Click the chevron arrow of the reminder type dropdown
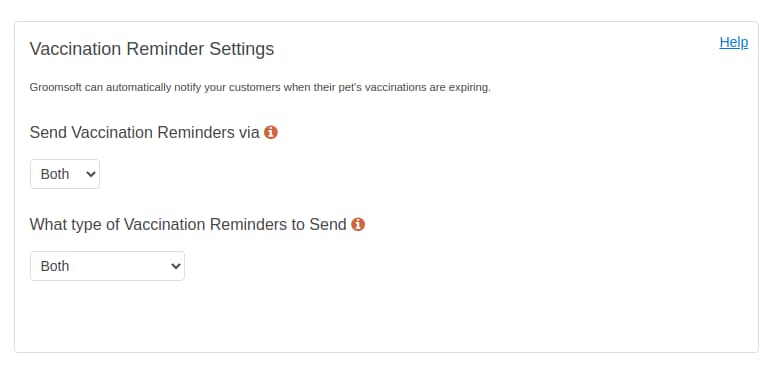The image size is (775, 368). click(175, 266)
